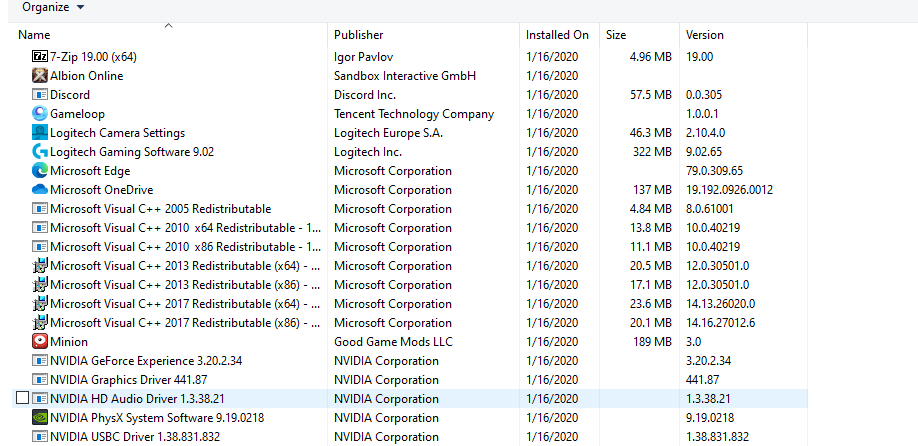Screen dimensions: 918x446
Task: Click the Minion program icon
Action: [39, 342]
